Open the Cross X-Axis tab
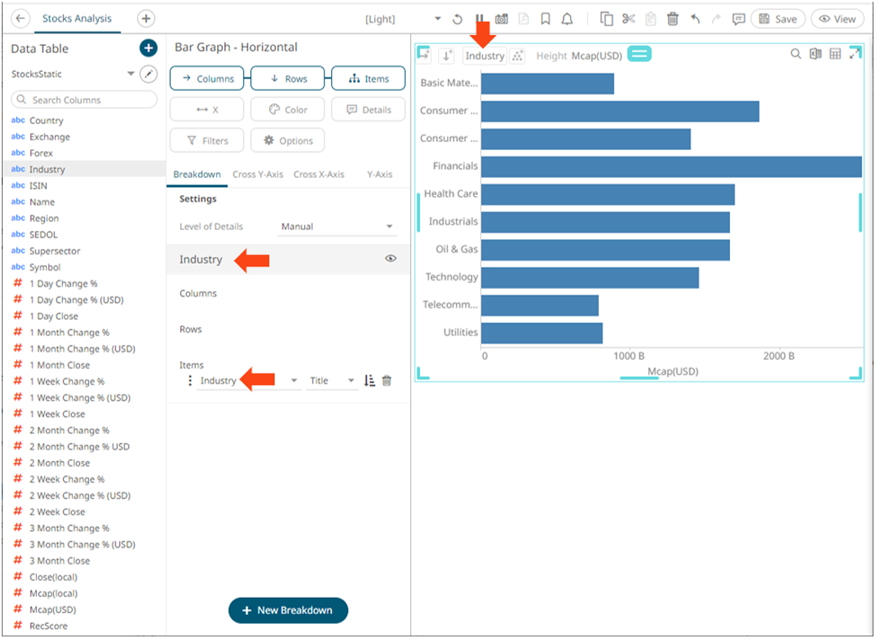The width and height of the screenshot is (878, 641). pos(318,175)
